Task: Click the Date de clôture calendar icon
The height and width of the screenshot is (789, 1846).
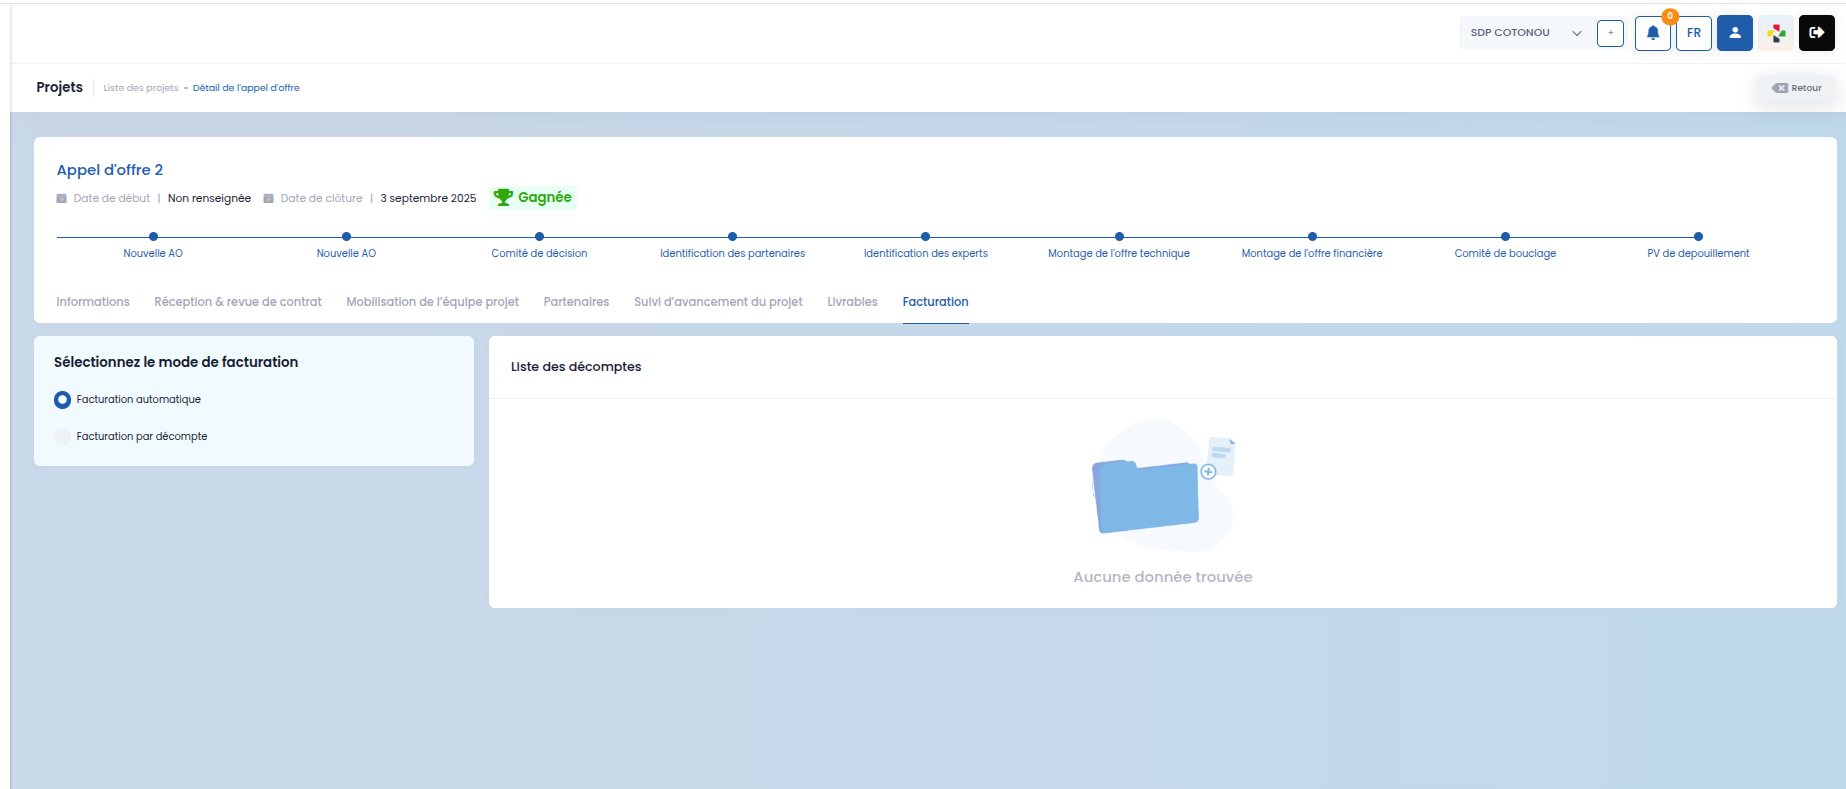Action: point(268,198)
